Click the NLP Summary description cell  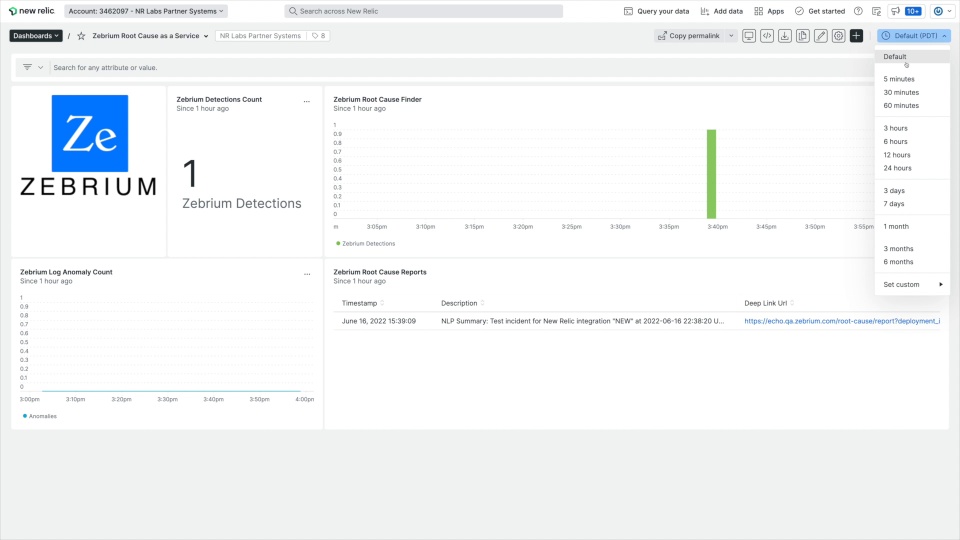coord(582,321)
